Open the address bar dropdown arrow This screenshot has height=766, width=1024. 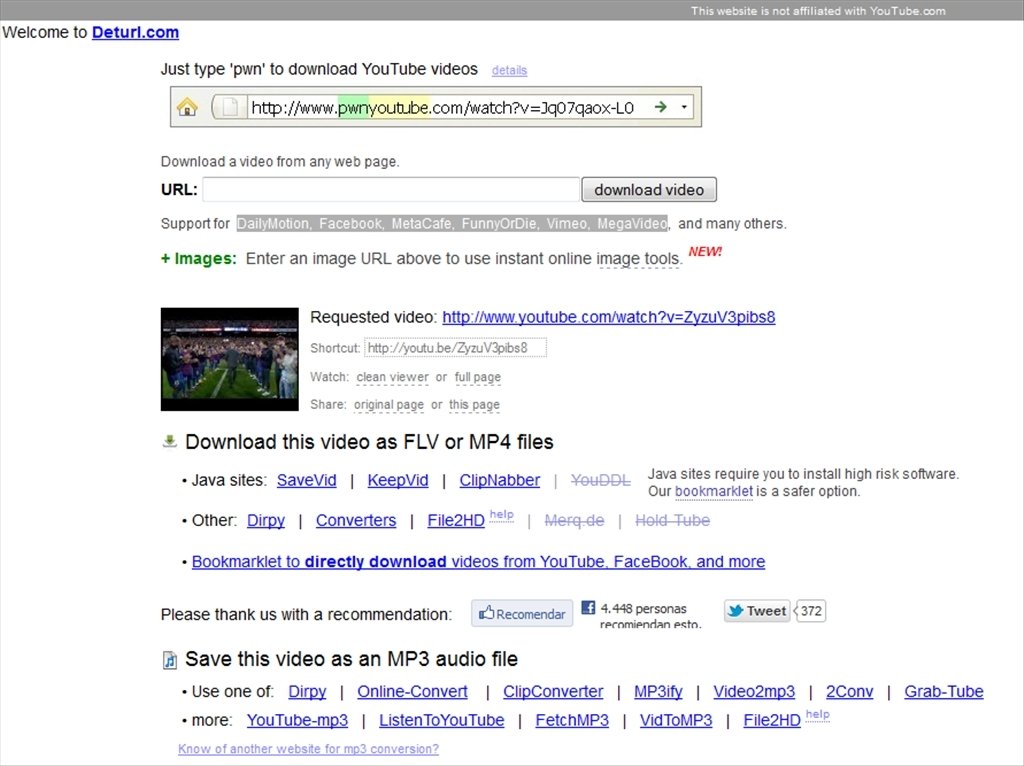pos(684,106)
